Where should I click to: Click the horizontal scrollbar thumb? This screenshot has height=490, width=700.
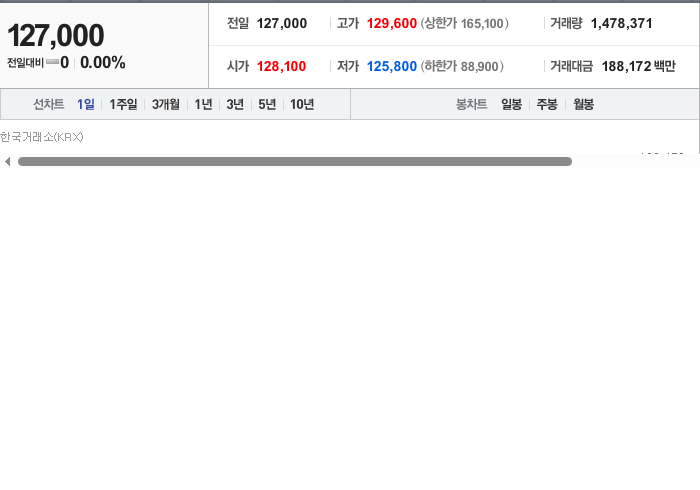(x=295, y=162)
